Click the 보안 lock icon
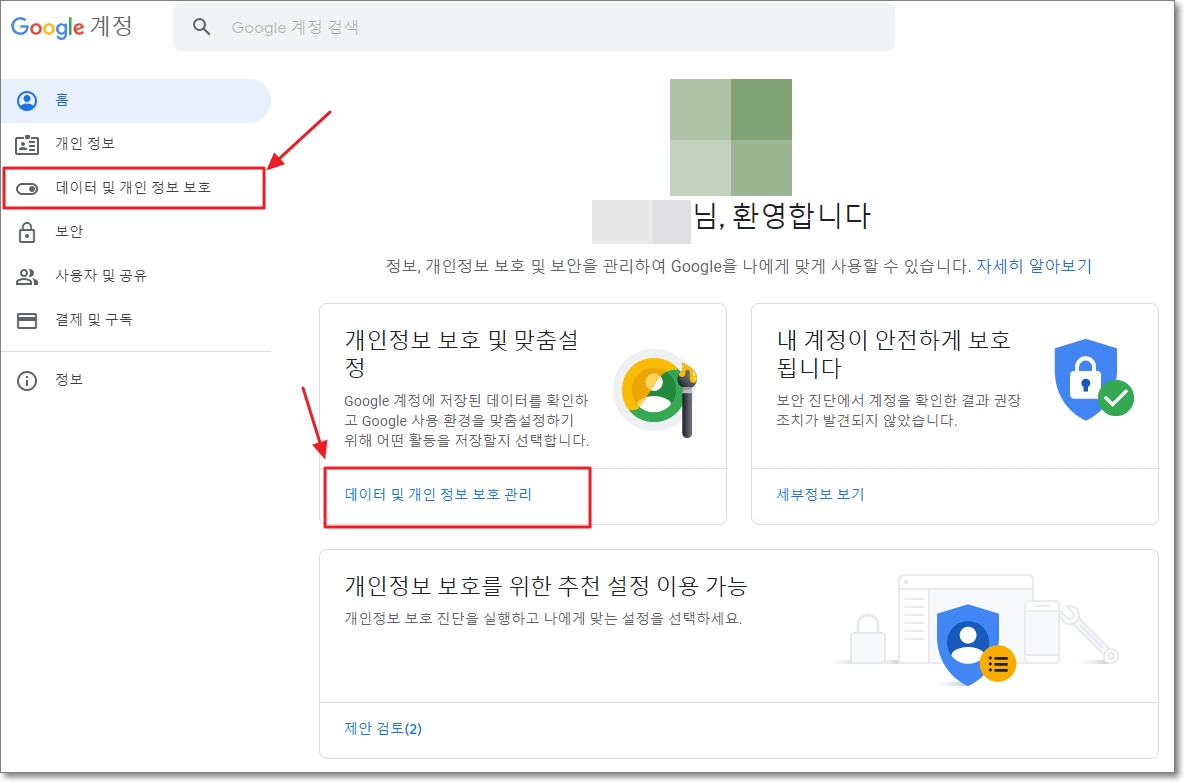 click(27, 232)
